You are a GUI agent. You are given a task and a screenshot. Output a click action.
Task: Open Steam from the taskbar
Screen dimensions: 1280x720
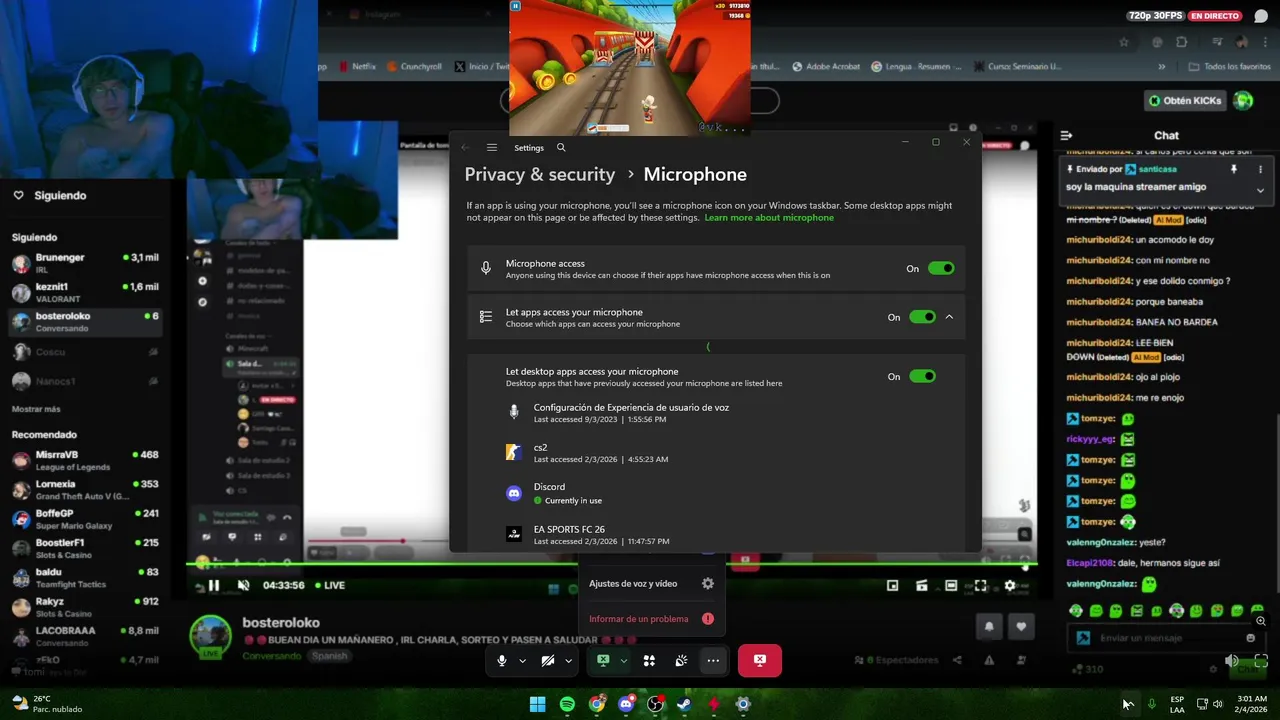[x=684, y=704]
